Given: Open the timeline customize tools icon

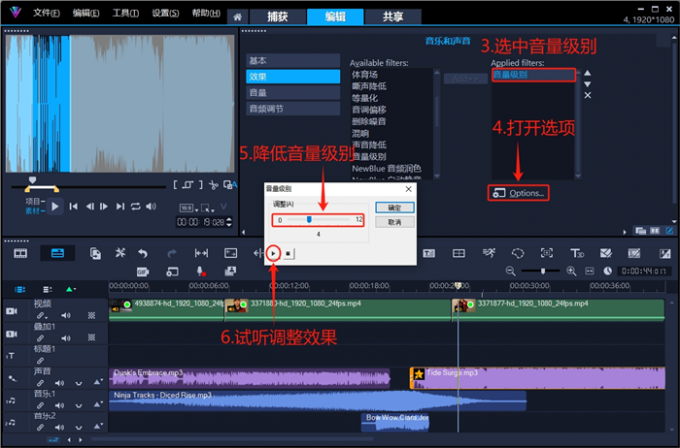Looking at the screenshot, I should click(x=120, y=253).
